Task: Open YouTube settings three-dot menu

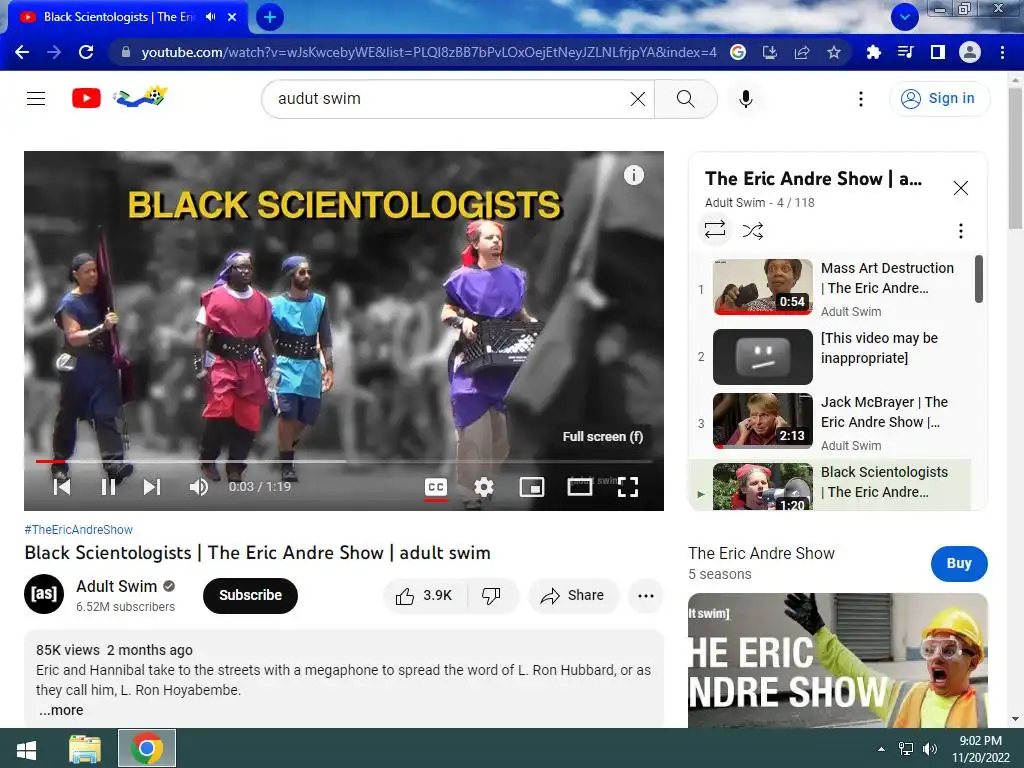Action: coord(861,99)
